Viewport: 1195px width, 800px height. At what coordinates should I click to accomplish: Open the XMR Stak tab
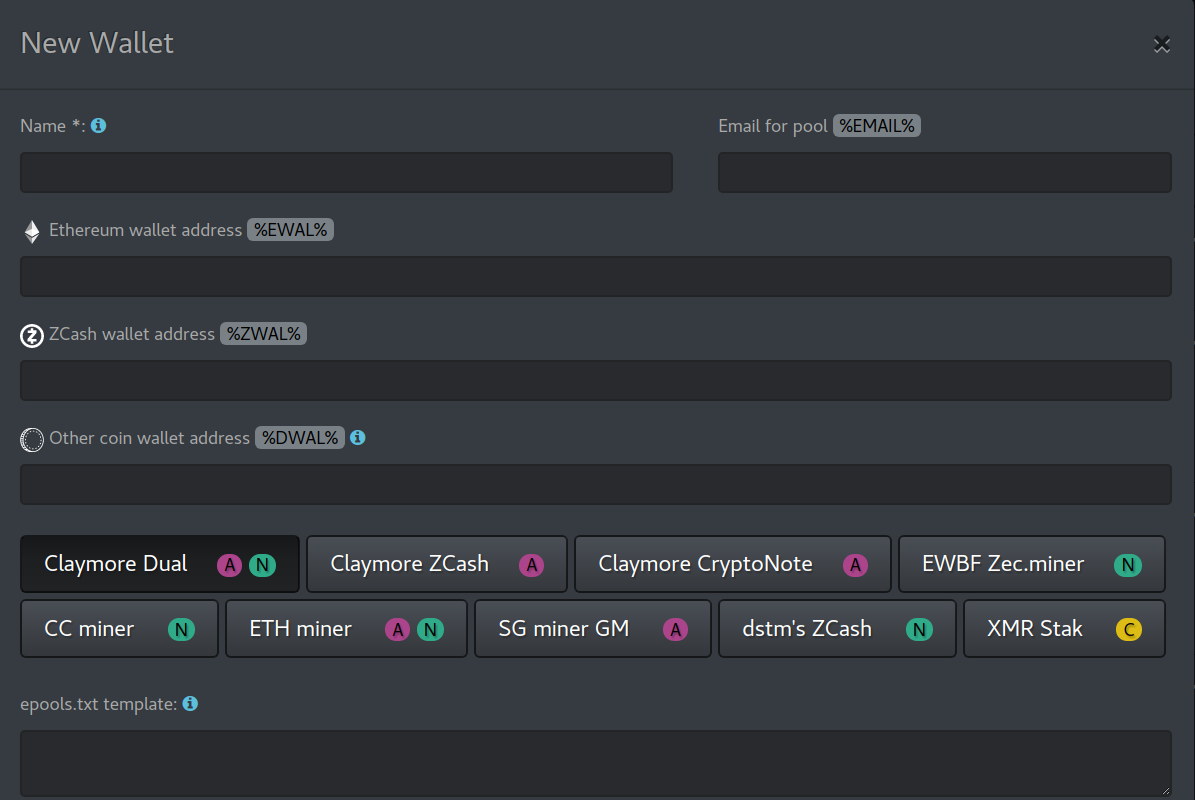[1065, 629]
